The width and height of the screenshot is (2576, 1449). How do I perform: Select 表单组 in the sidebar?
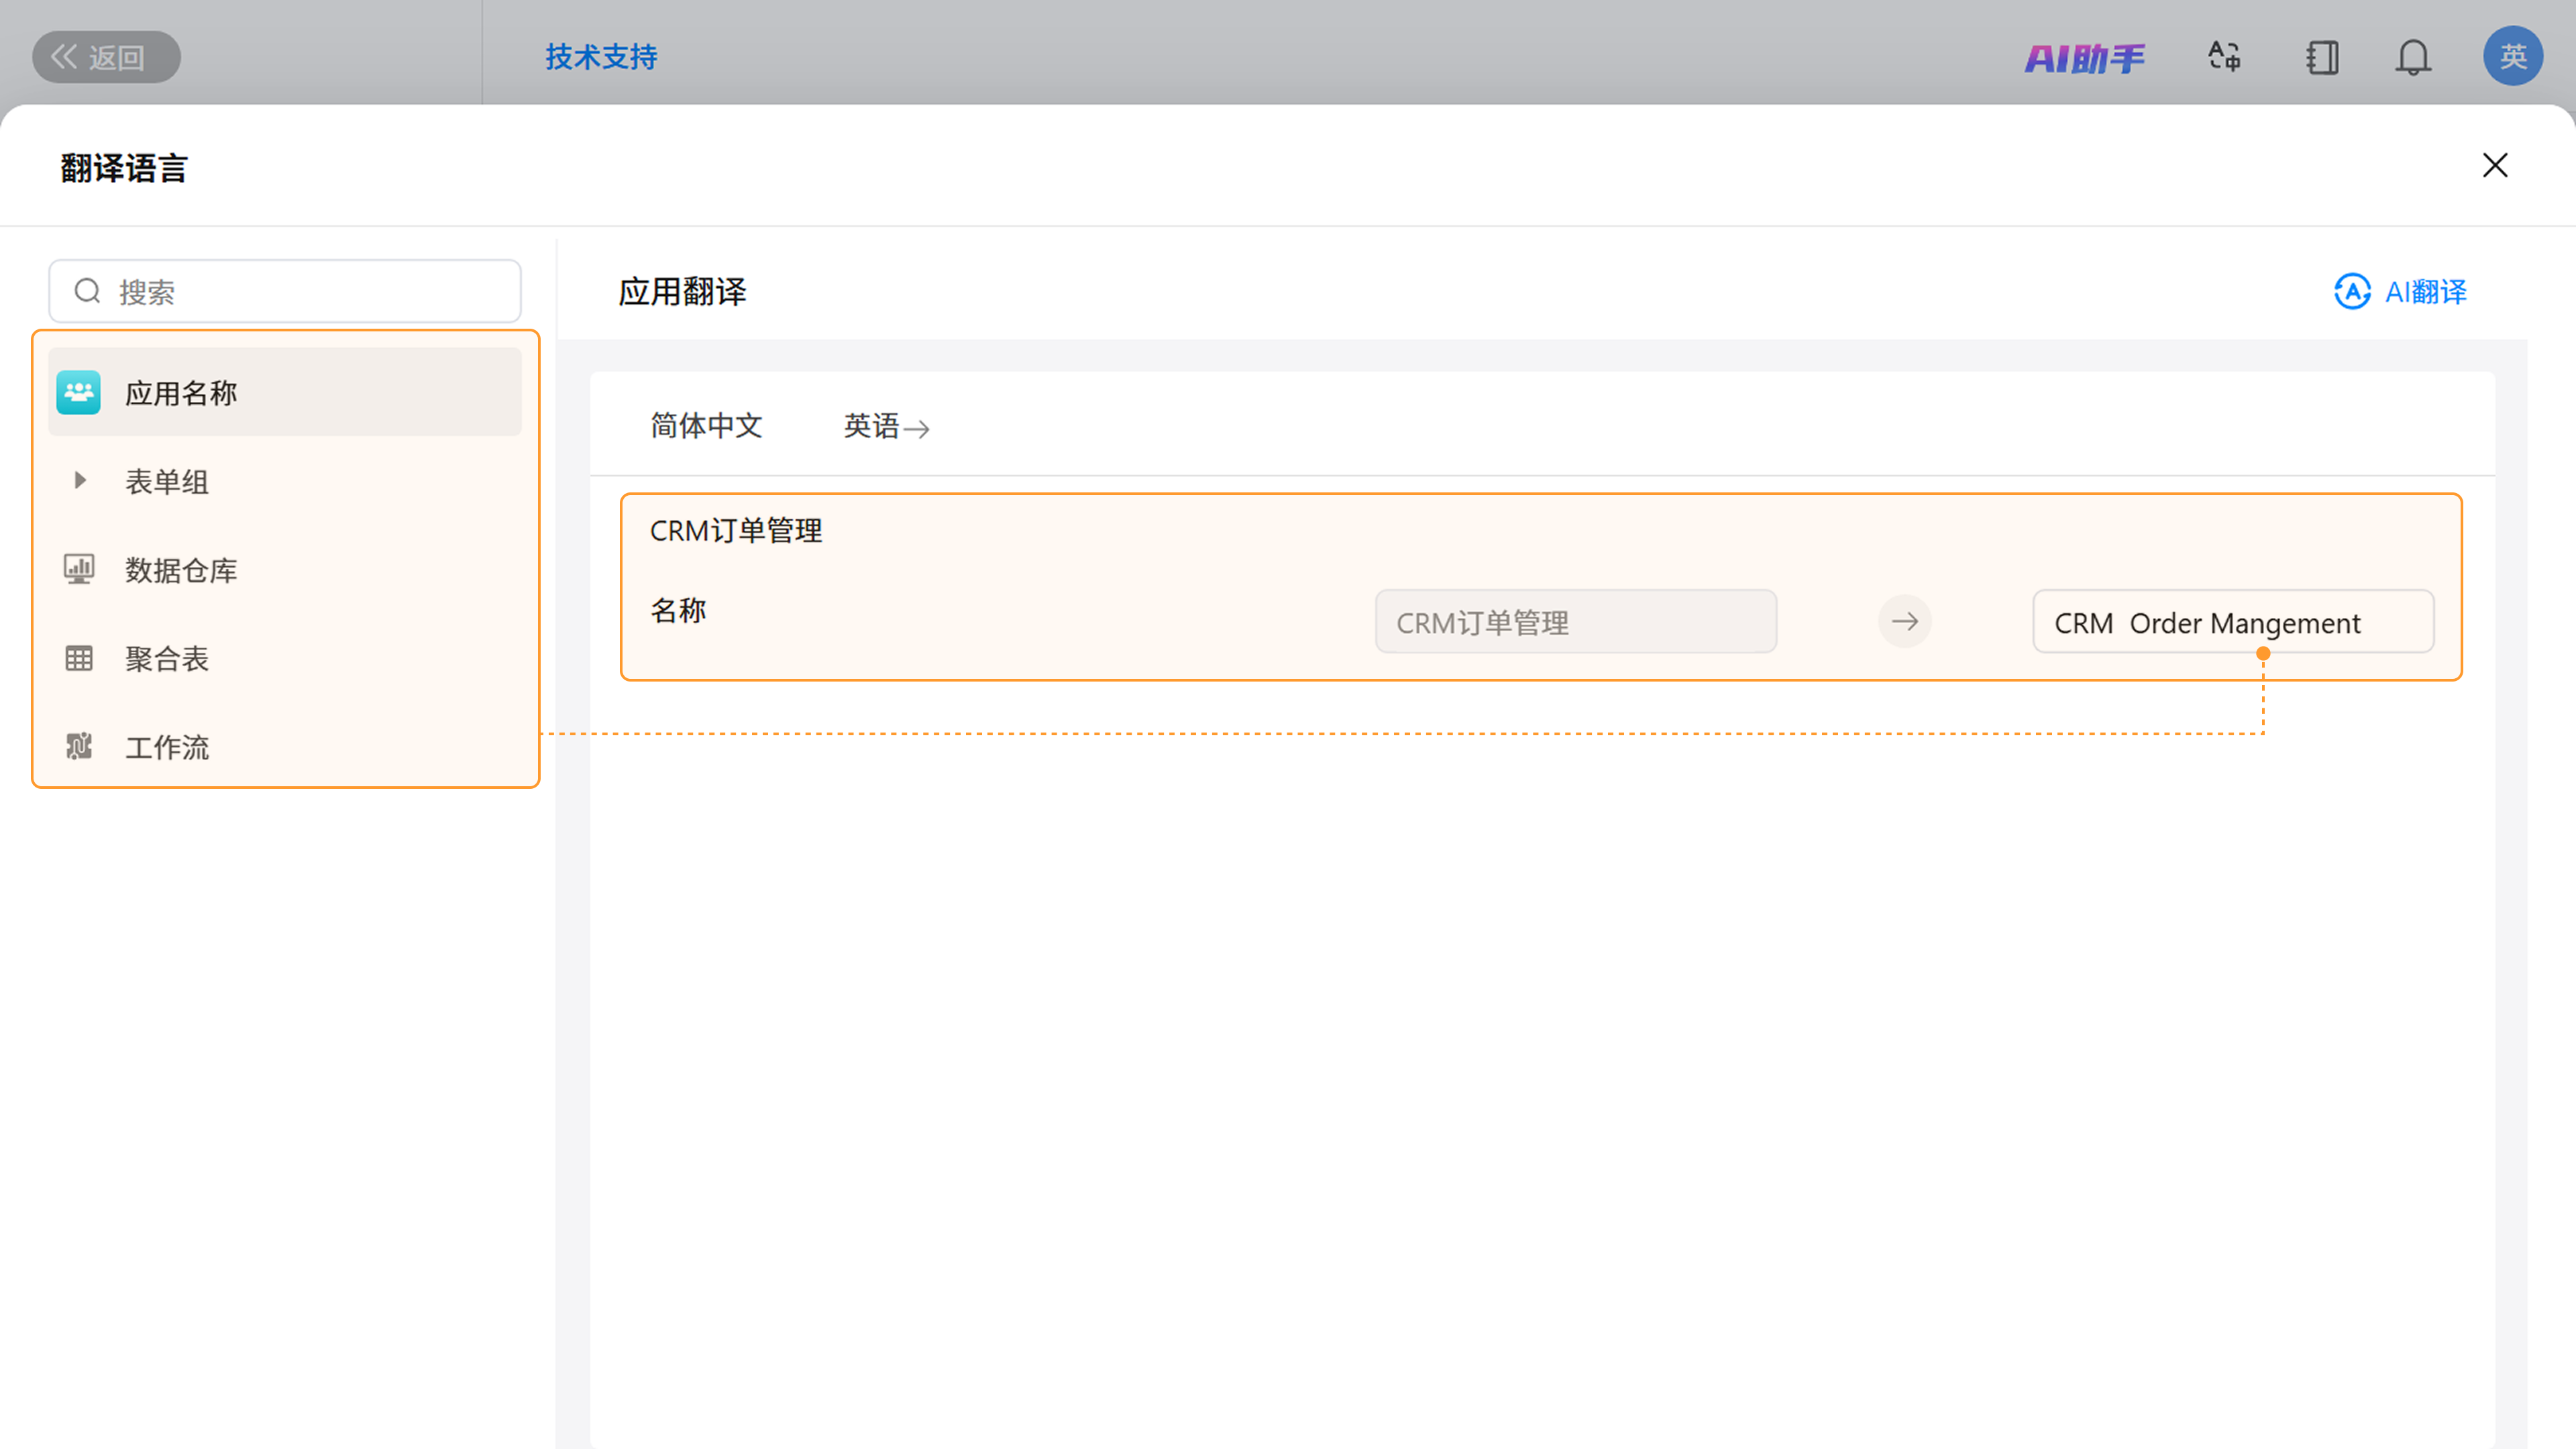pos(285,481)
